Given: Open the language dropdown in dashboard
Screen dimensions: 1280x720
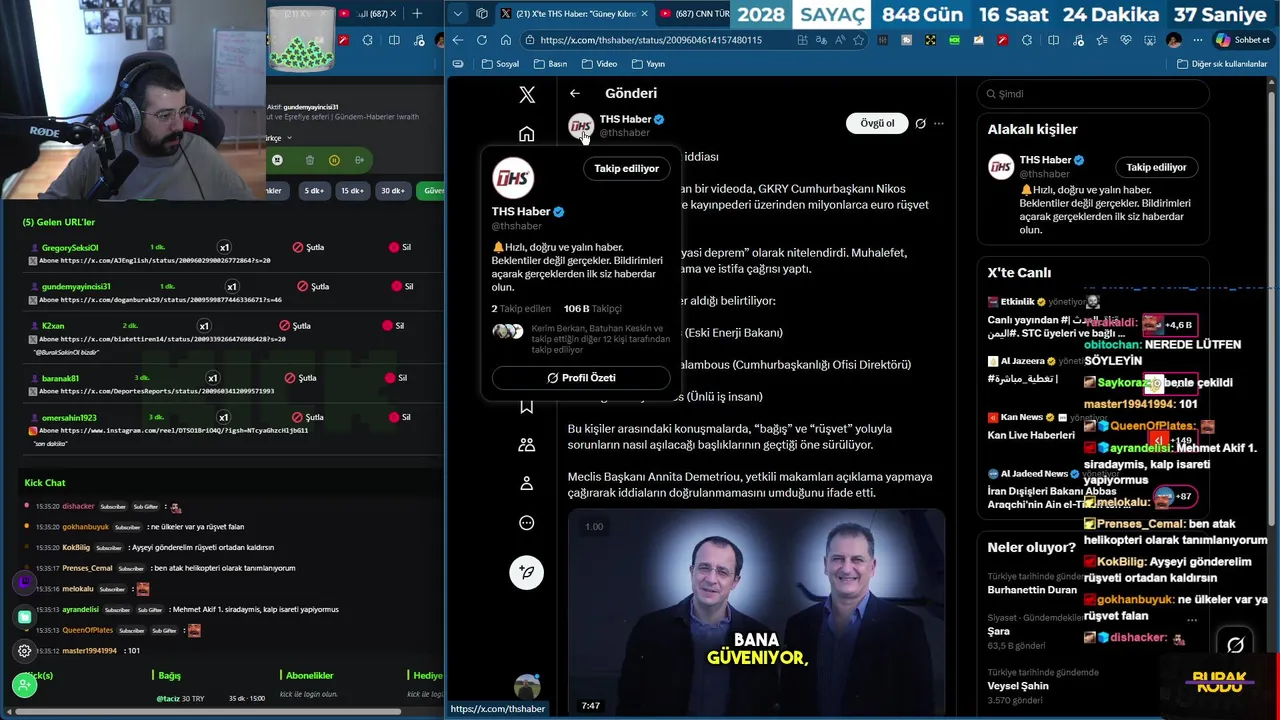Looking at the screenshot, I should [277, 138].
